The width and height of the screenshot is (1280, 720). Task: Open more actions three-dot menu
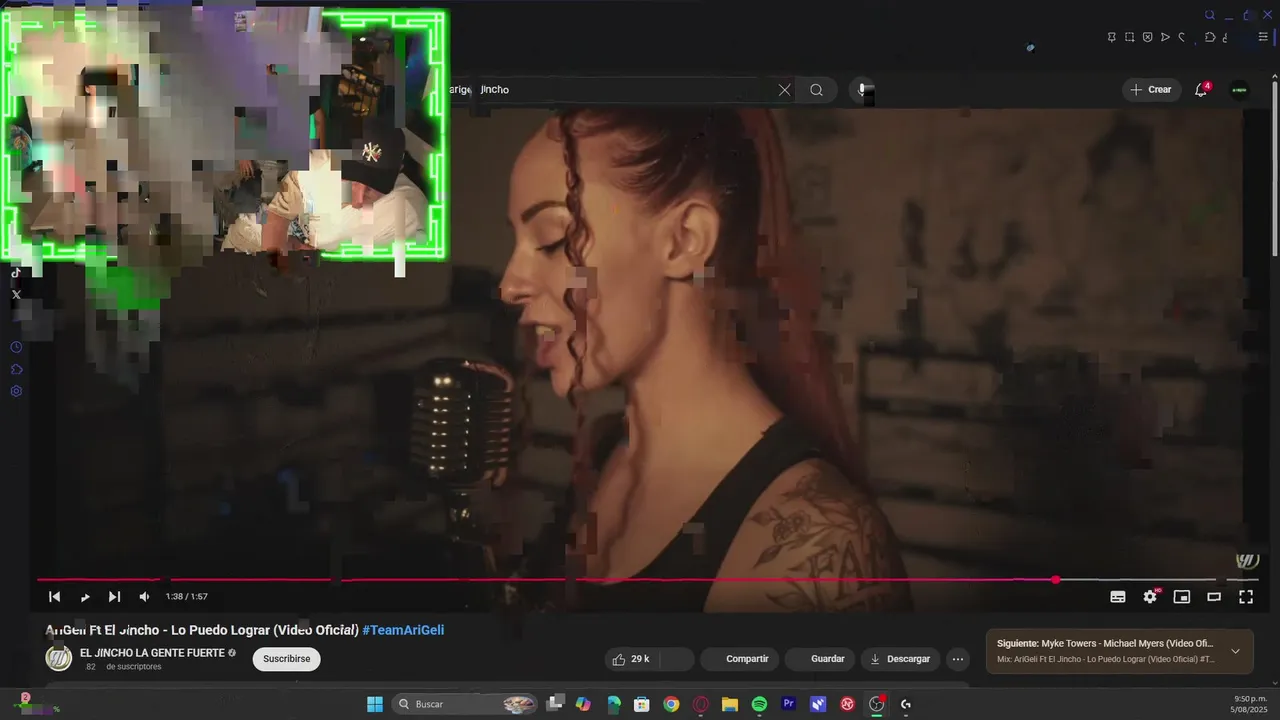pyautogui.click(x=958, y=659)
